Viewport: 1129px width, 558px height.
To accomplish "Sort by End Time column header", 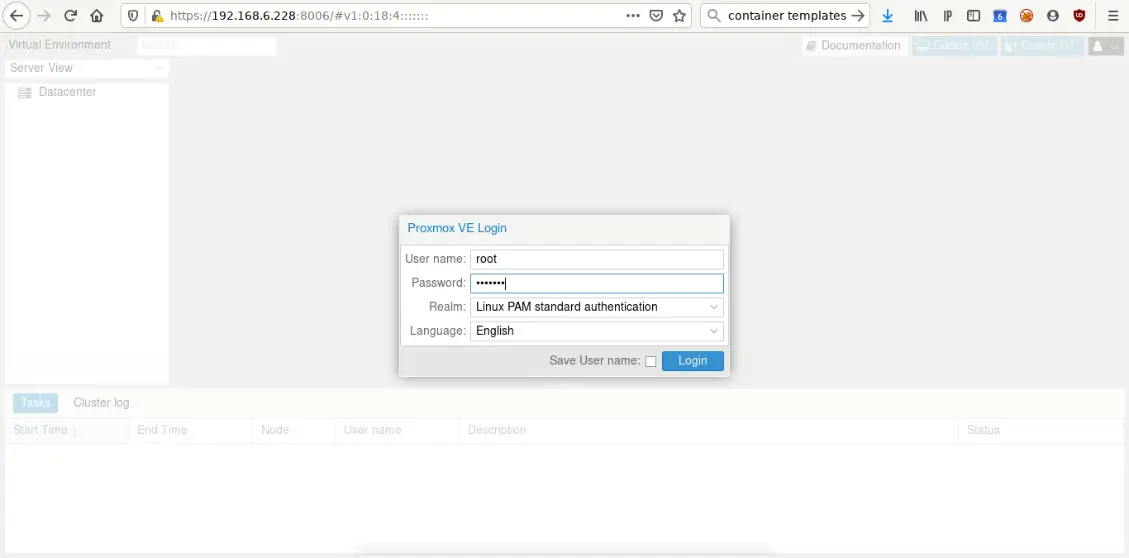I will tap(190, 430).
